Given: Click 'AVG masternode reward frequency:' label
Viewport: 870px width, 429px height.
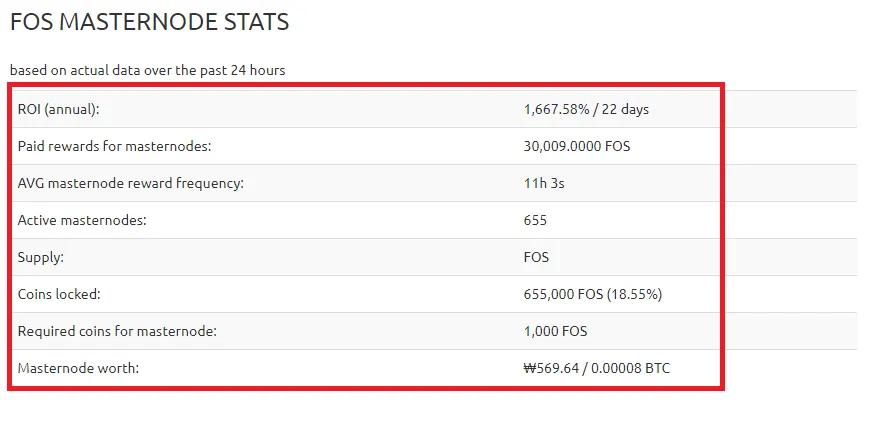Looking at the screenshot, I should click(x=130, y=183).
